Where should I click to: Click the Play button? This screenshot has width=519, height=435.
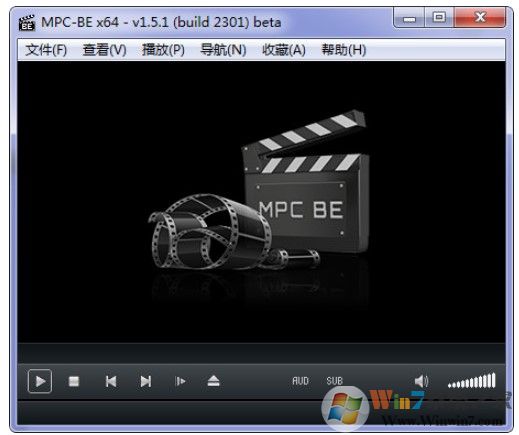pyautogui.click(x=40, y=381)
